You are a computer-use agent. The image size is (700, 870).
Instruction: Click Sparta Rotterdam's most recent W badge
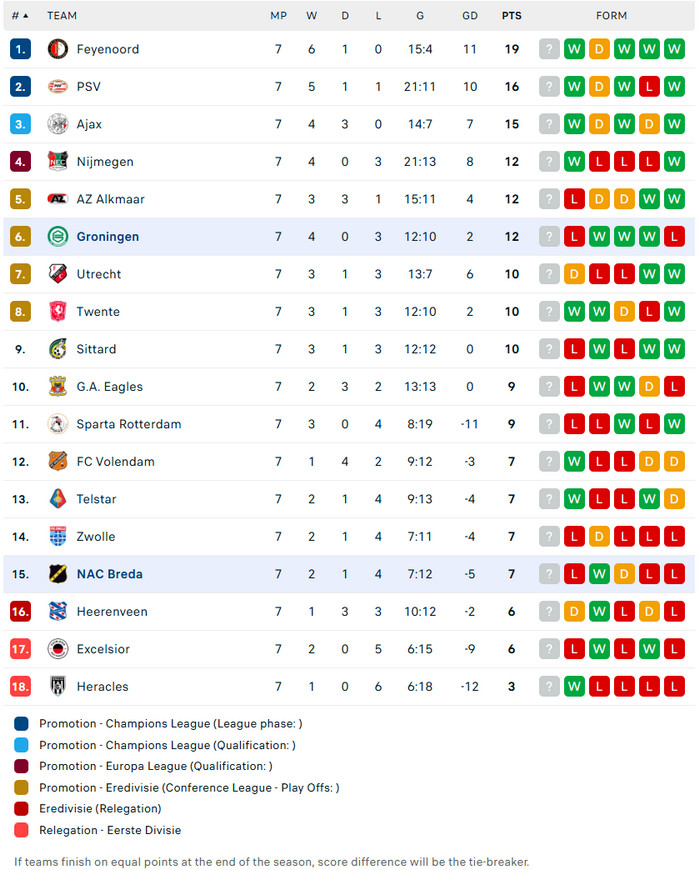click(674, 424)
